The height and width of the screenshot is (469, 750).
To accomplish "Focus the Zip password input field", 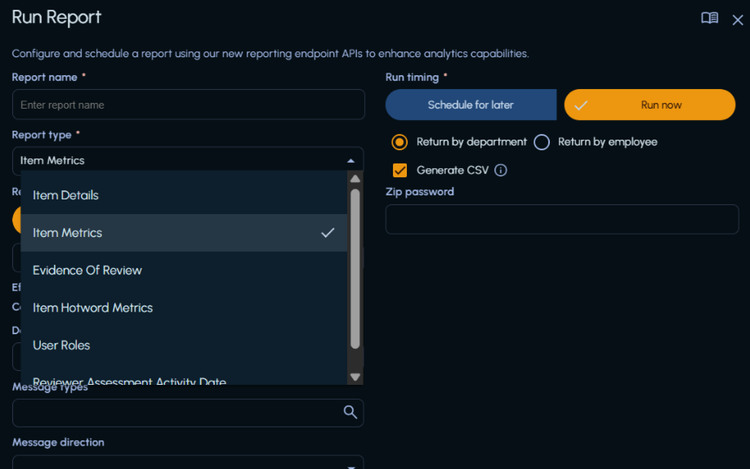I will point(562,219).
